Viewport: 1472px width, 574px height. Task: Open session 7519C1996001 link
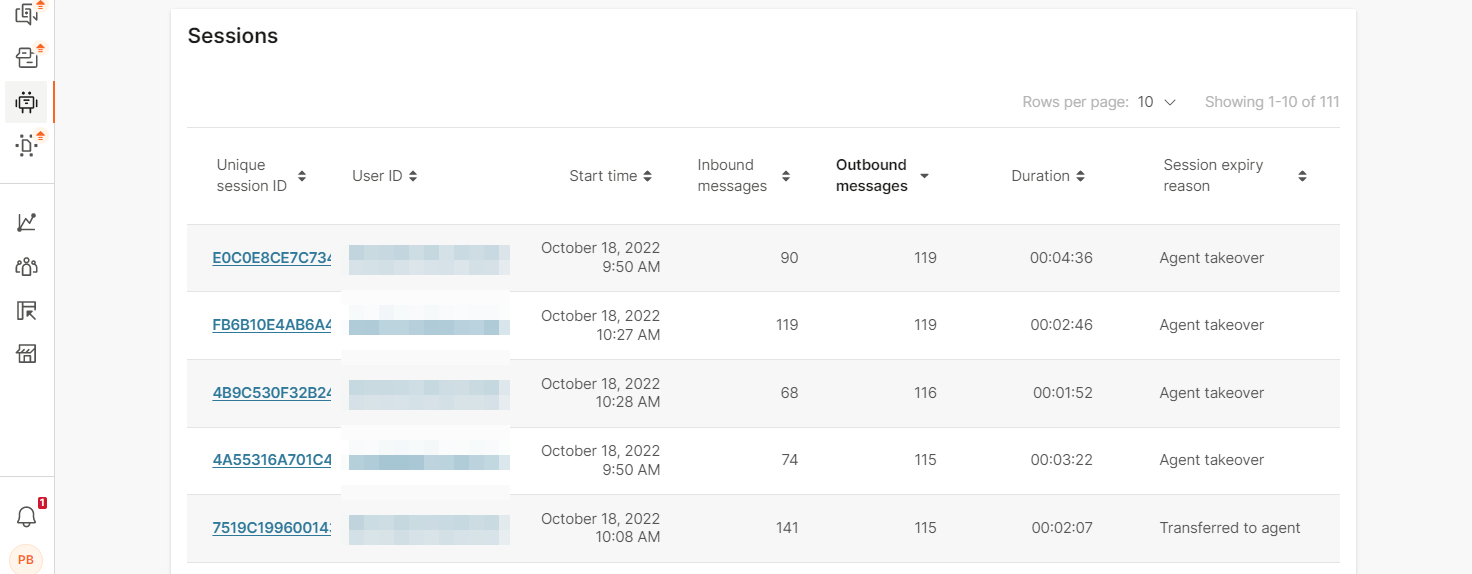(272, 528)
